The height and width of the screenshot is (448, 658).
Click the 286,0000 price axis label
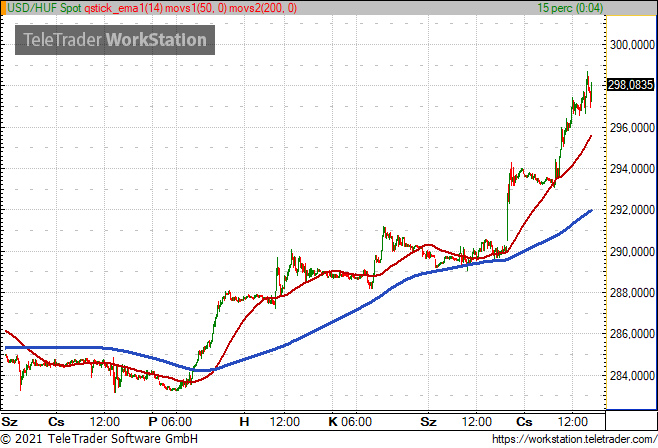coord(632,334)
